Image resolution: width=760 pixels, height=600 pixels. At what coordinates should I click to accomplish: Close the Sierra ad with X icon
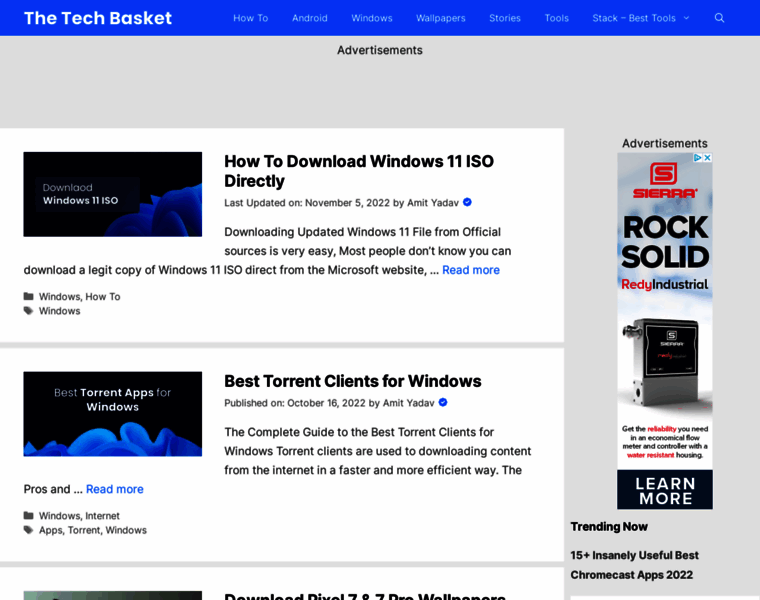(708, 158)
